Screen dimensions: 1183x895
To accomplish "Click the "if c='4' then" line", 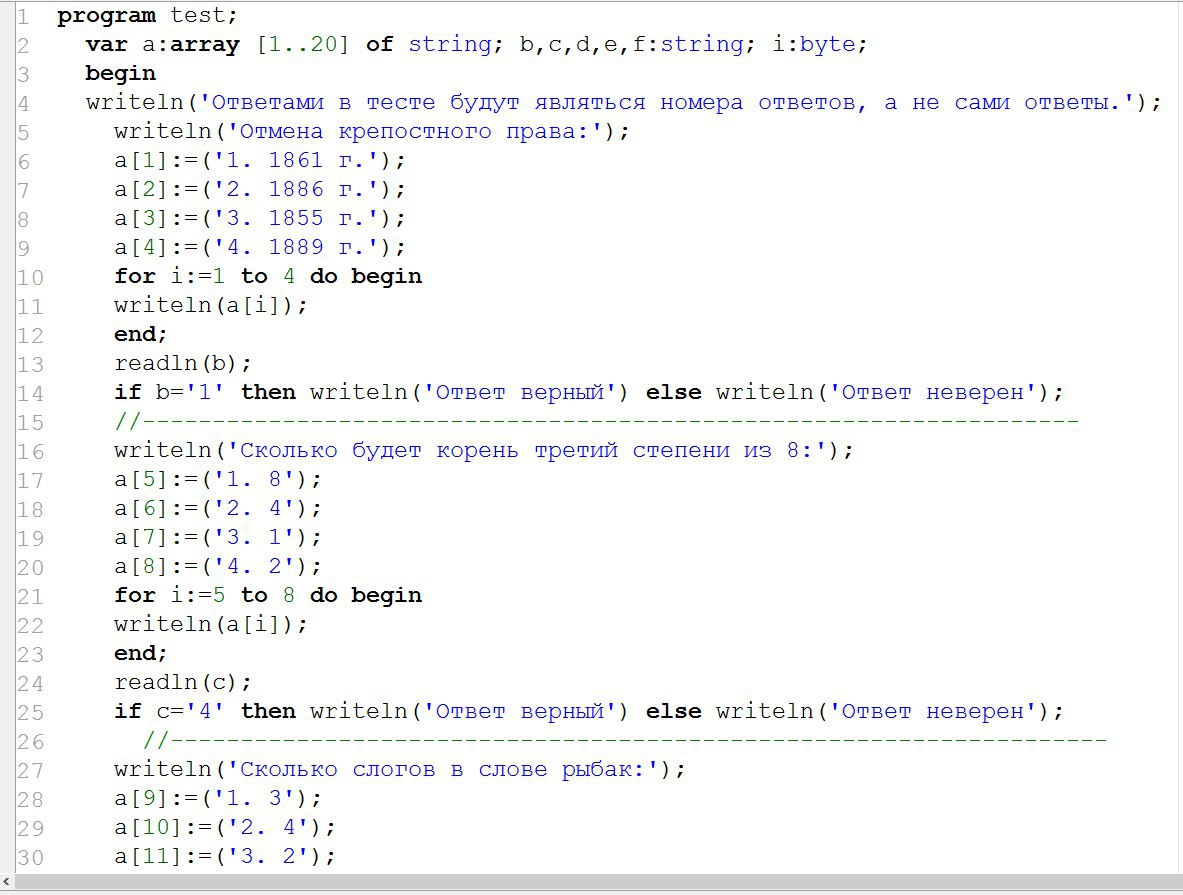I will (588, 712).
